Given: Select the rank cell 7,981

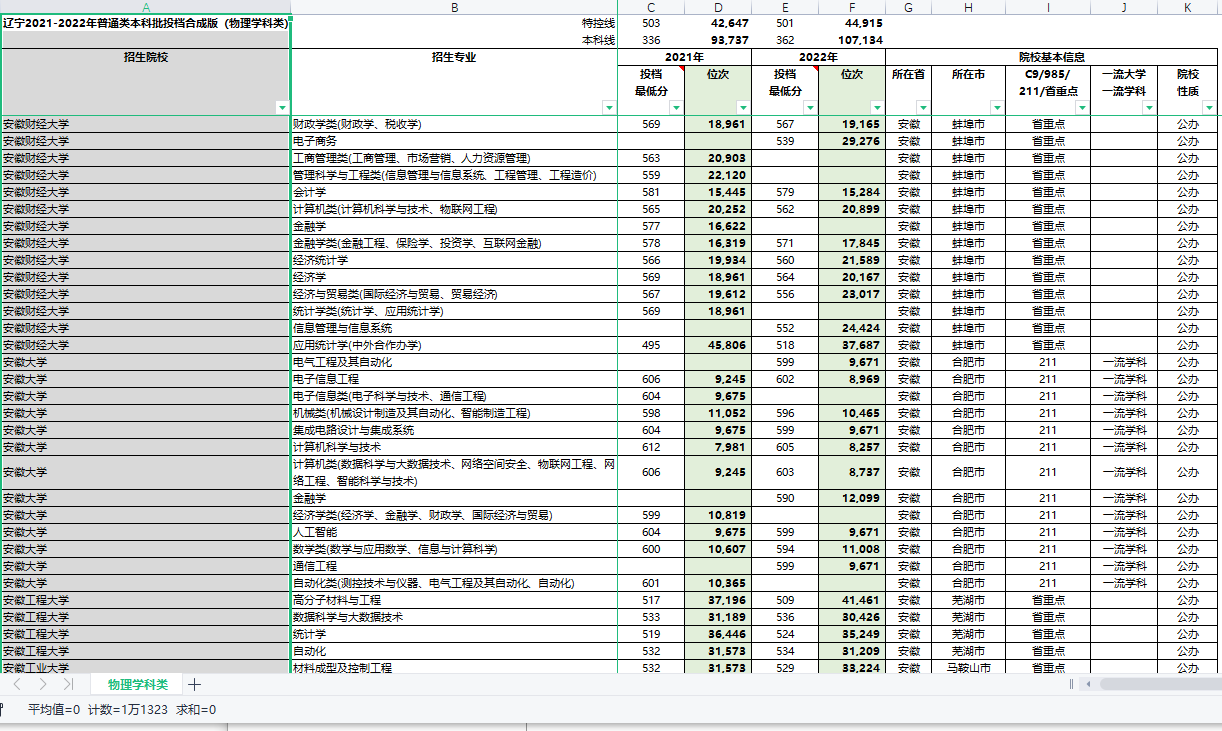Looking at the screenshot, I should click(x=718, y=447).
